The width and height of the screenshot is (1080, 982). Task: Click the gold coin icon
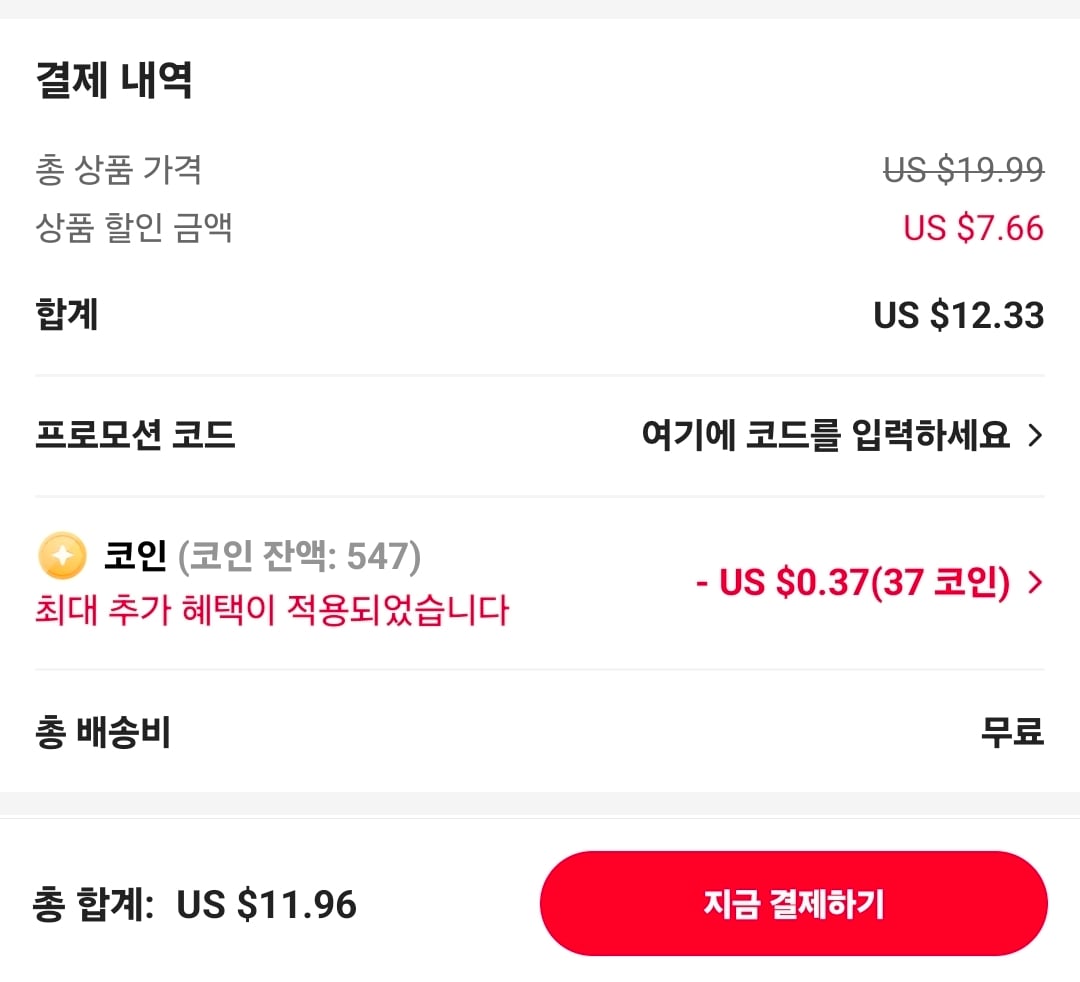click(x=61, y=557)
